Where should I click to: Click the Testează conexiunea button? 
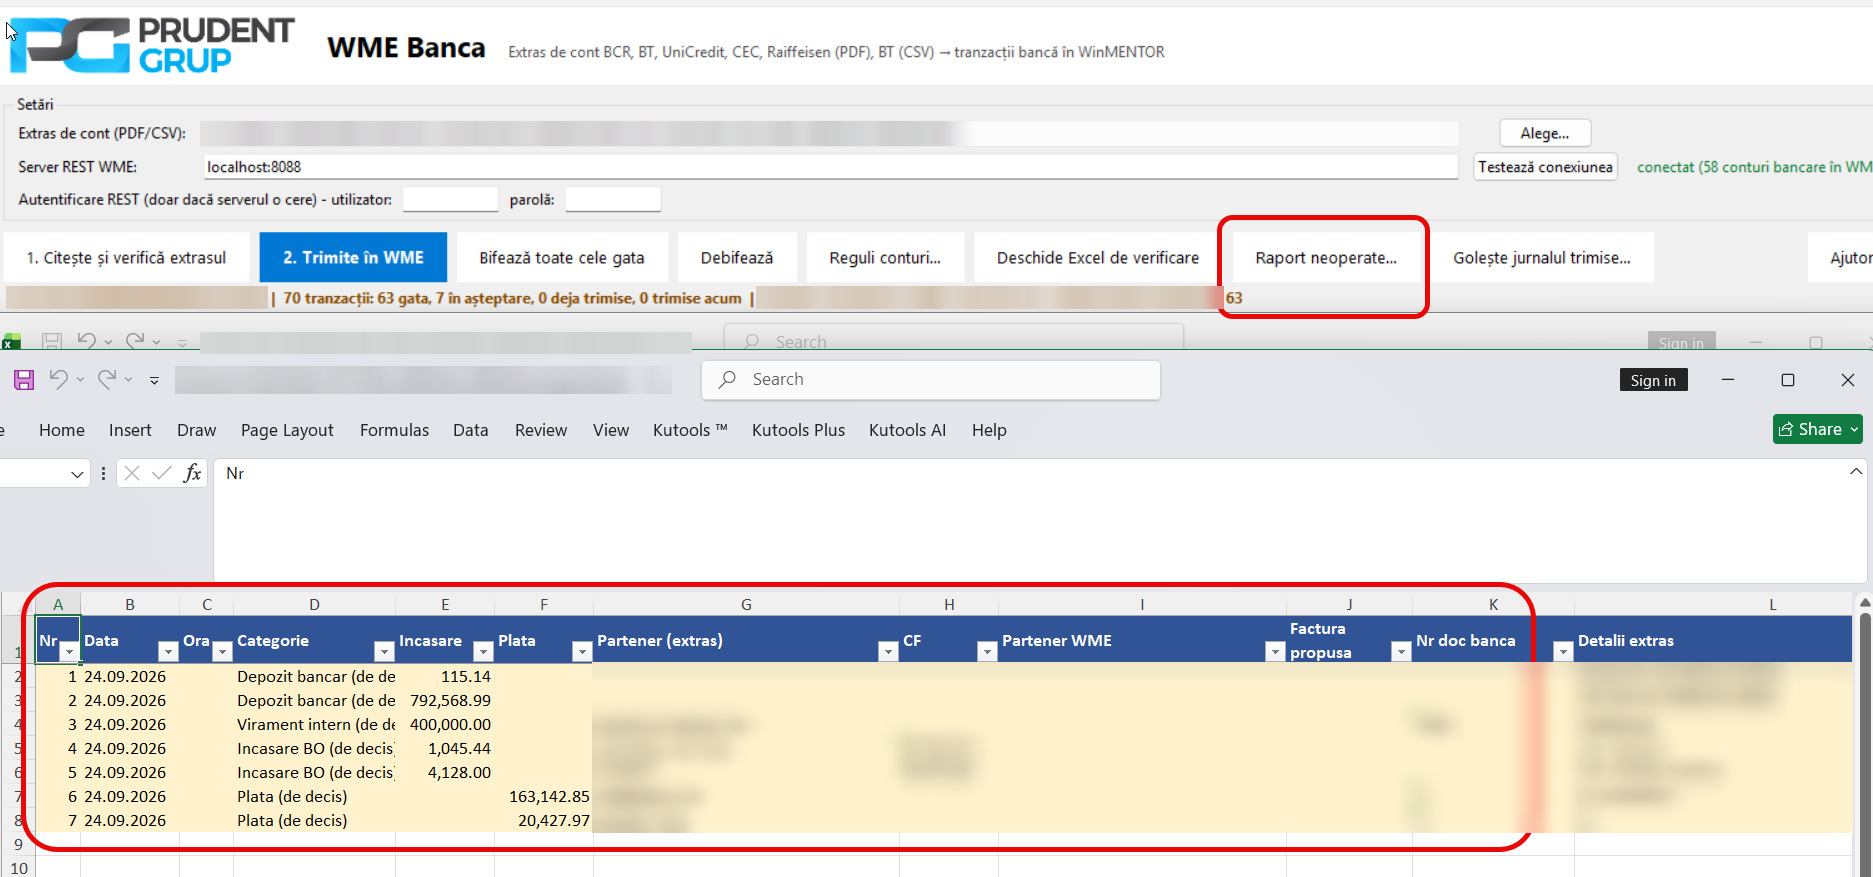(1545, 167)
